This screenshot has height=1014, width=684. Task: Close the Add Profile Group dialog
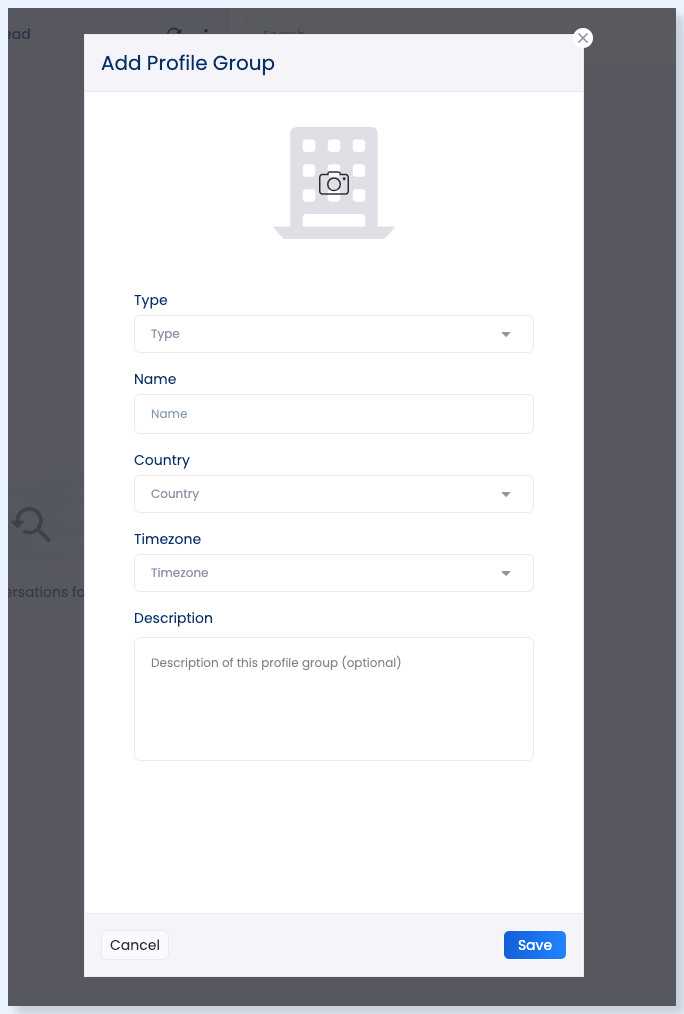click(582, 38)
